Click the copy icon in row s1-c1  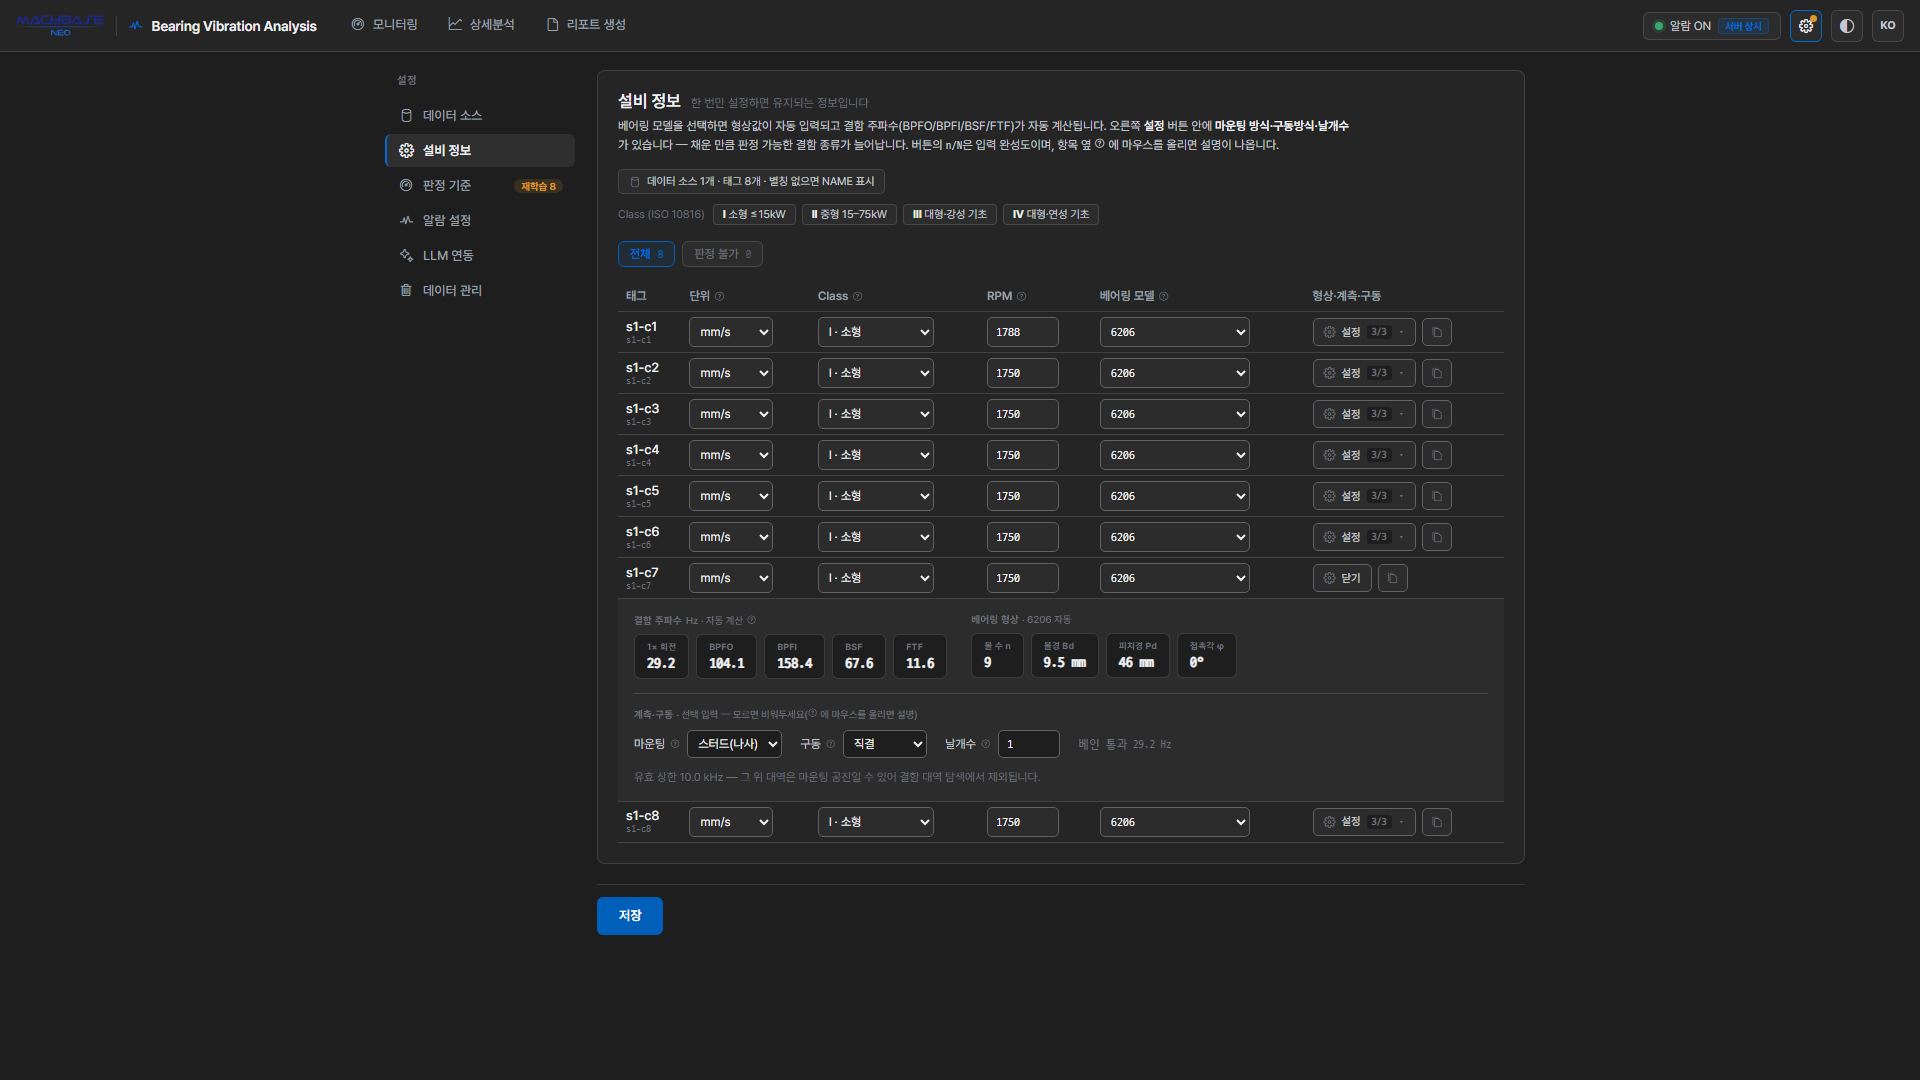[1437, 332]
